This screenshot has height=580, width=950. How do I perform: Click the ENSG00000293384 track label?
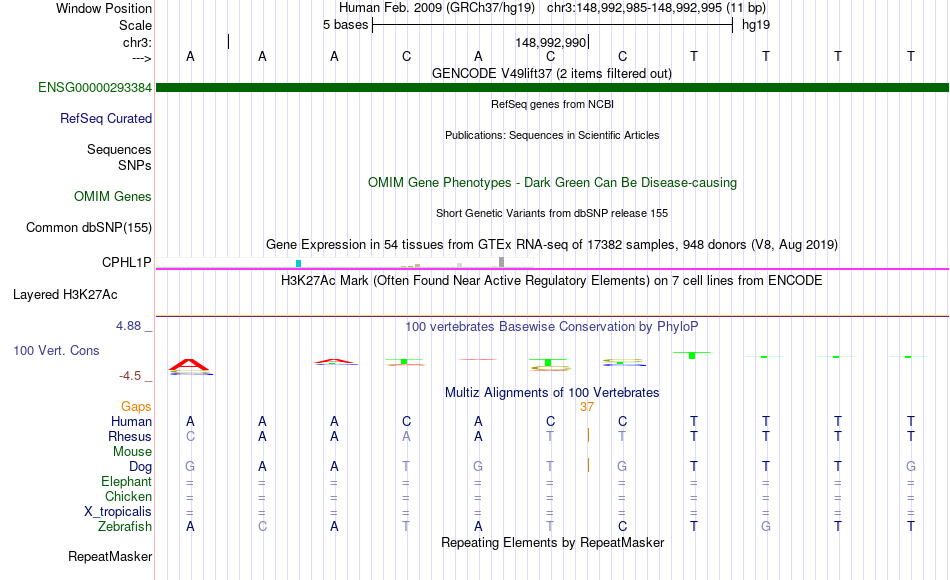95,87
